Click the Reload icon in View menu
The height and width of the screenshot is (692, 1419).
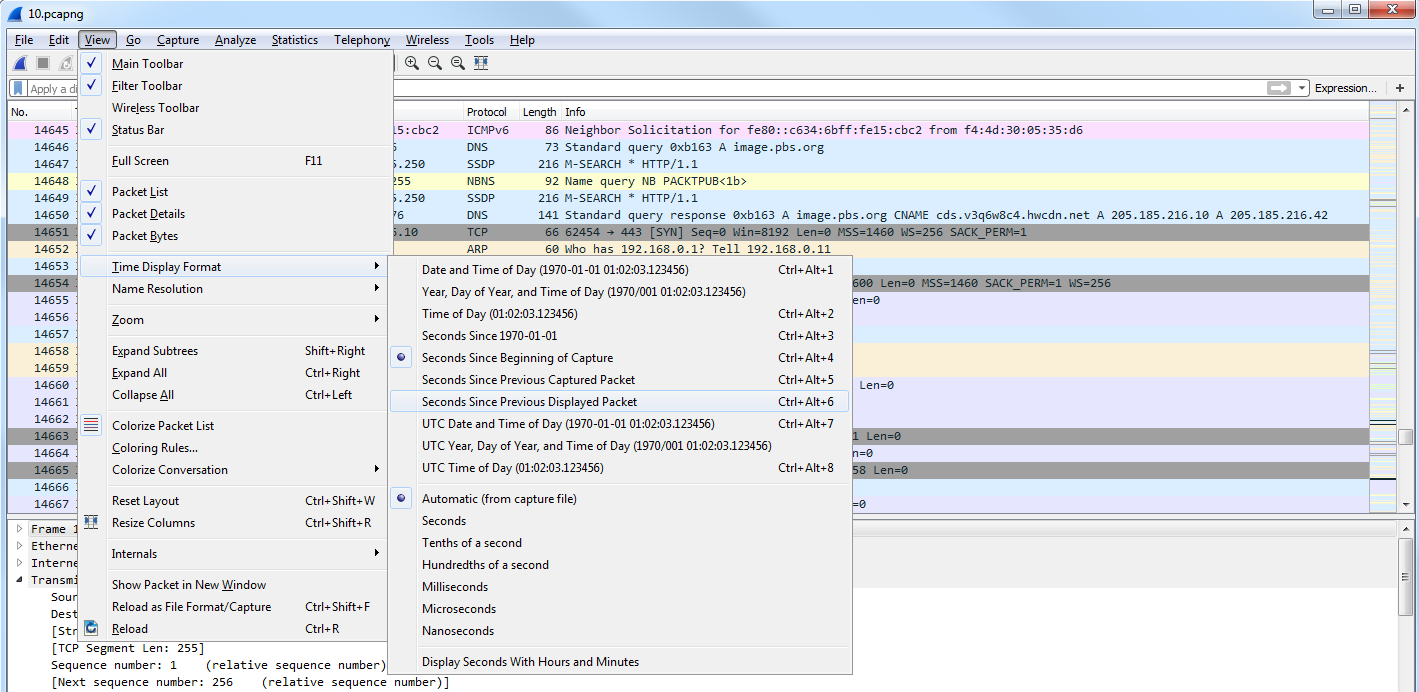[92, 629]
